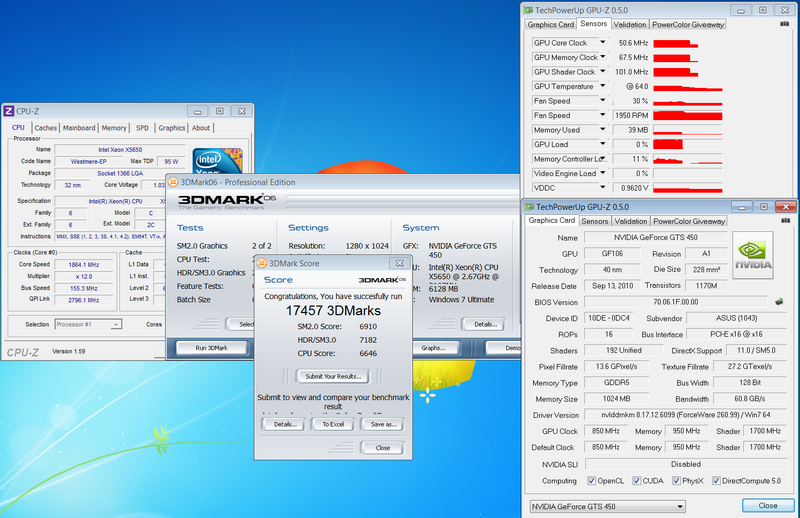This screenshot has width=800, height=518.
Task: Click the camera screenshot icon in GPU-Z Sensors window
Action: pyautogui.click(x=785, y=23)
